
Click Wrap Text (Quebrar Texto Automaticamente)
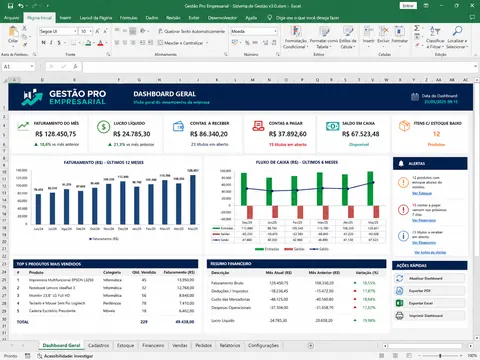click(191, 31)
